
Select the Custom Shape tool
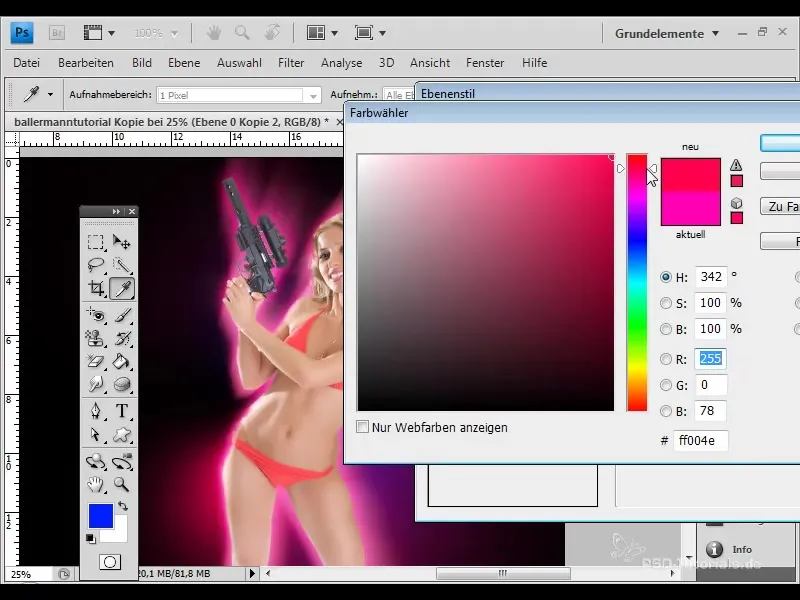[x=122, y=434]
